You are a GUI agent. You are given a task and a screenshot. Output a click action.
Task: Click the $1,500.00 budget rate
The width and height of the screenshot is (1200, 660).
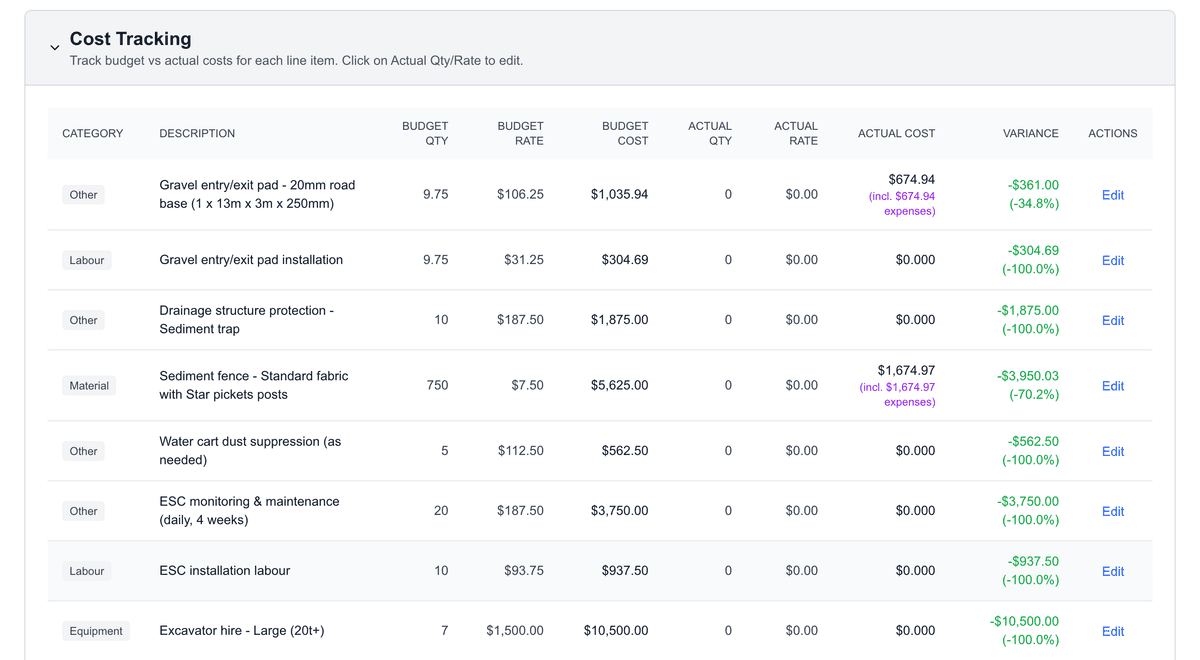[x=515, y=631]
